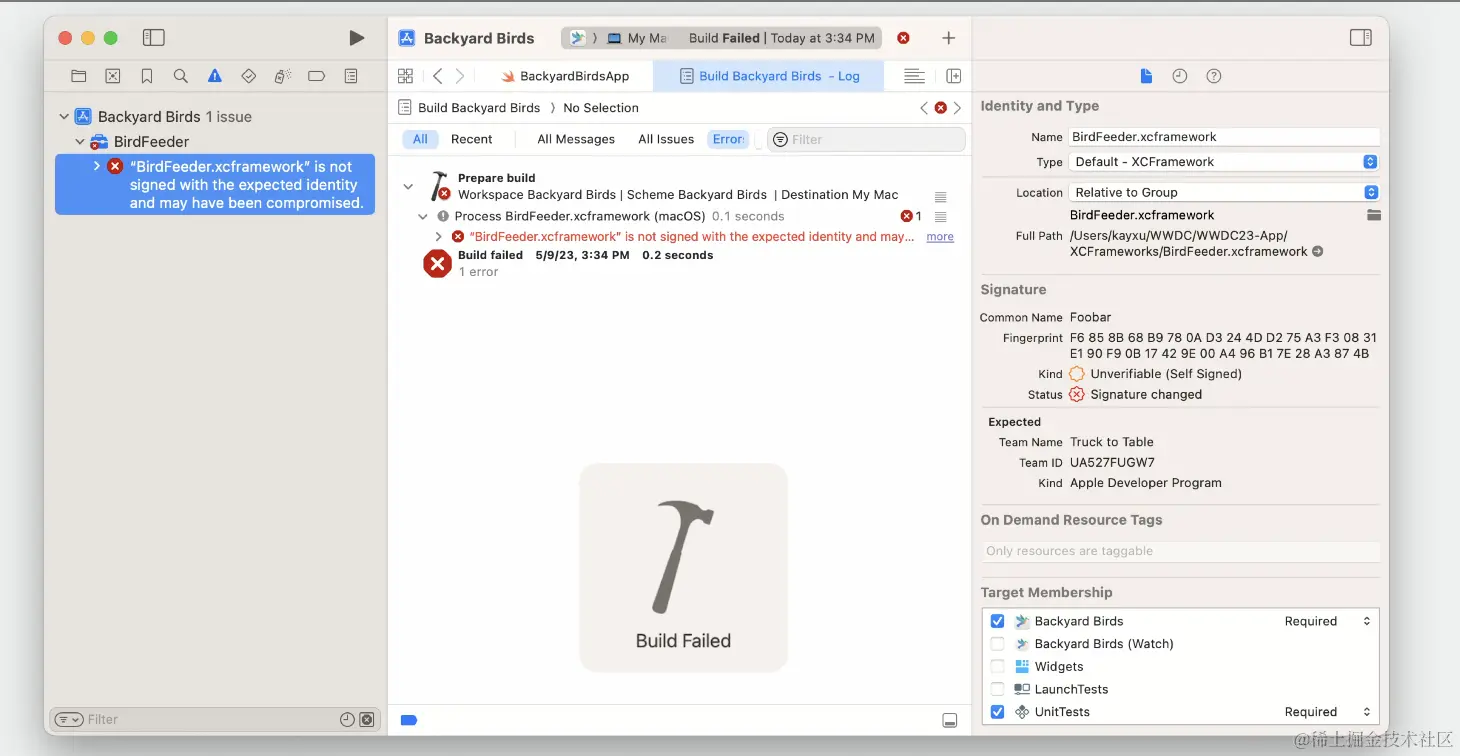The image size is (1460, 756).
Task: Show All Messages in build log
Action: click(576, 139)
